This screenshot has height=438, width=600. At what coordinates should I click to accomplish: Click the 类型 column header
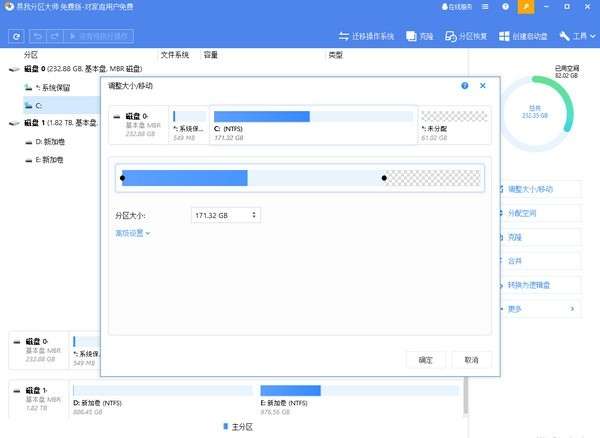(x=336, y=55)
